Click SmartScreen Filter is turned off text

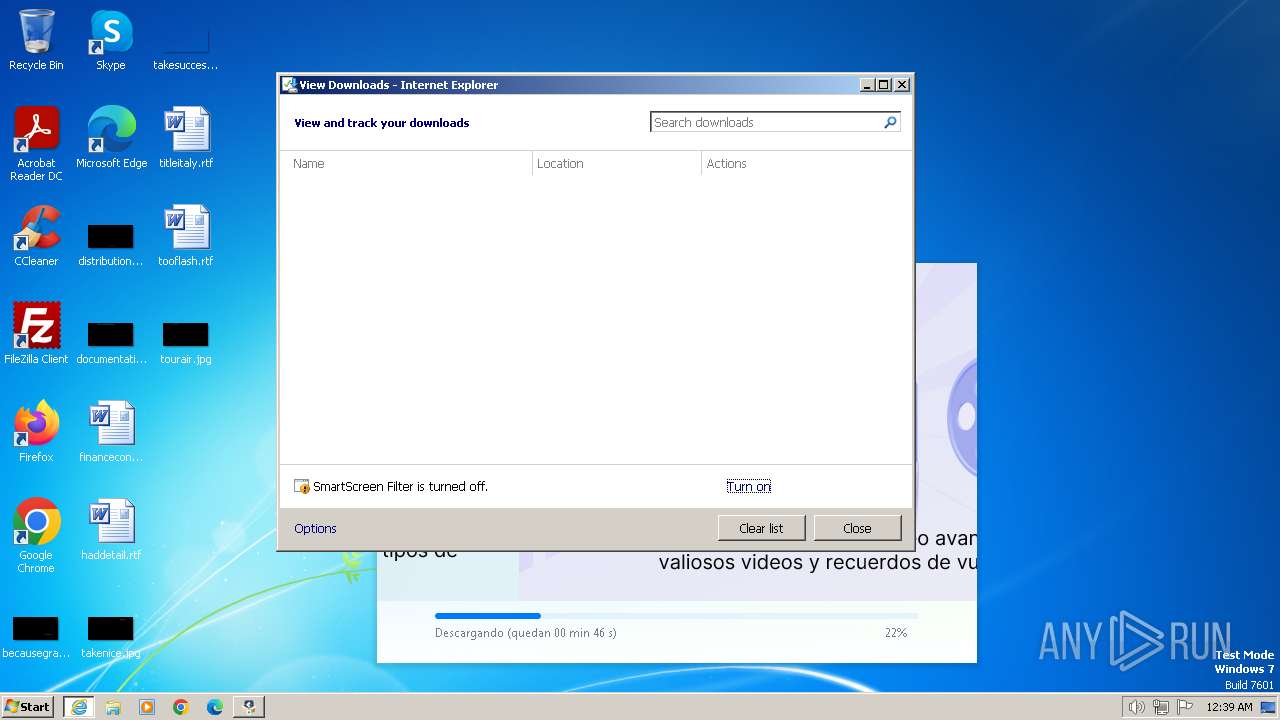tap(400, 486)
